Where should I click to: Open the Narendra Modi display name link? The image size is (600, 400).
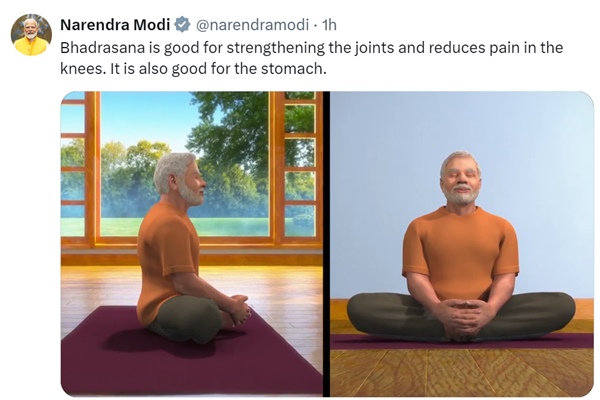115,25
